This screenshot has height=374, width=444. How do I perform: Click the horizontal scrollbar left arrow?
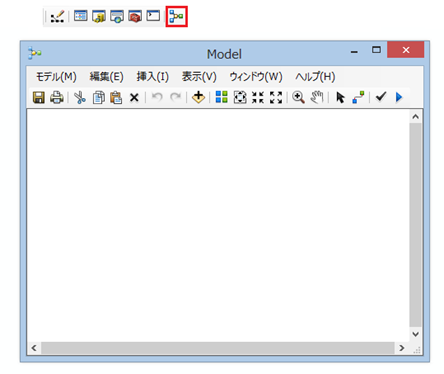[34, 348]
